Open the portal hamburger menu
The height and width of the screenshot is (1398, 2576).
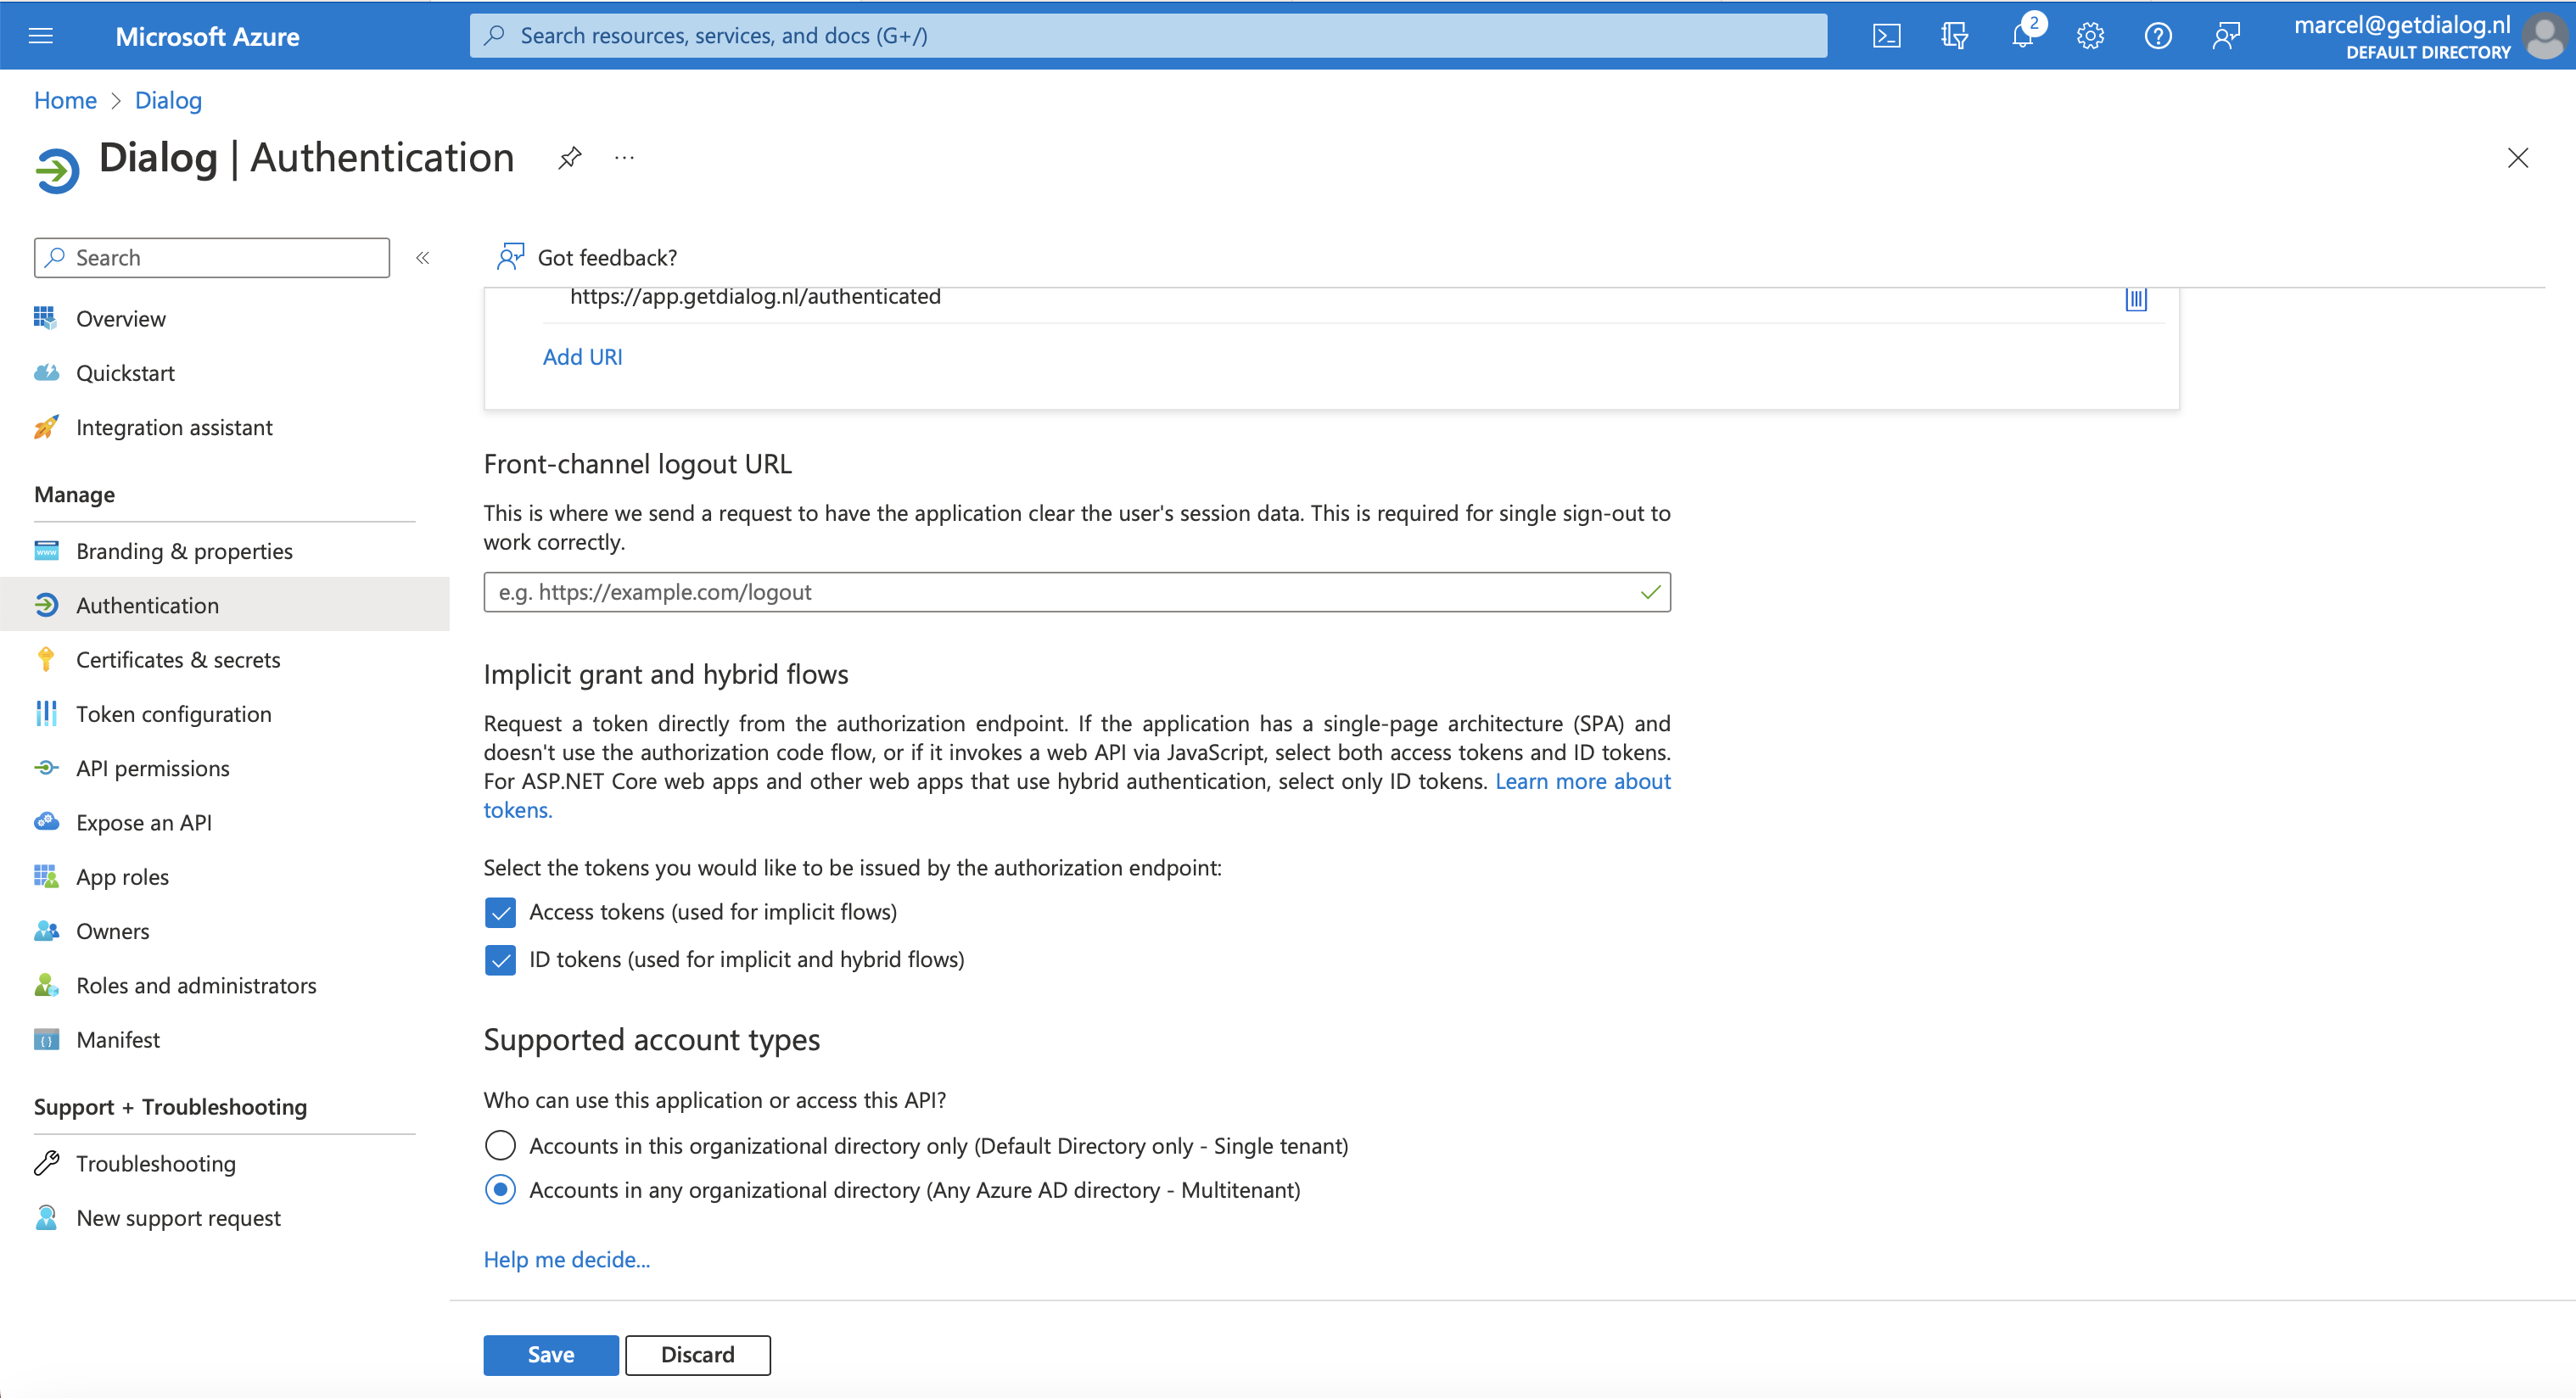(x=41, y=36)
